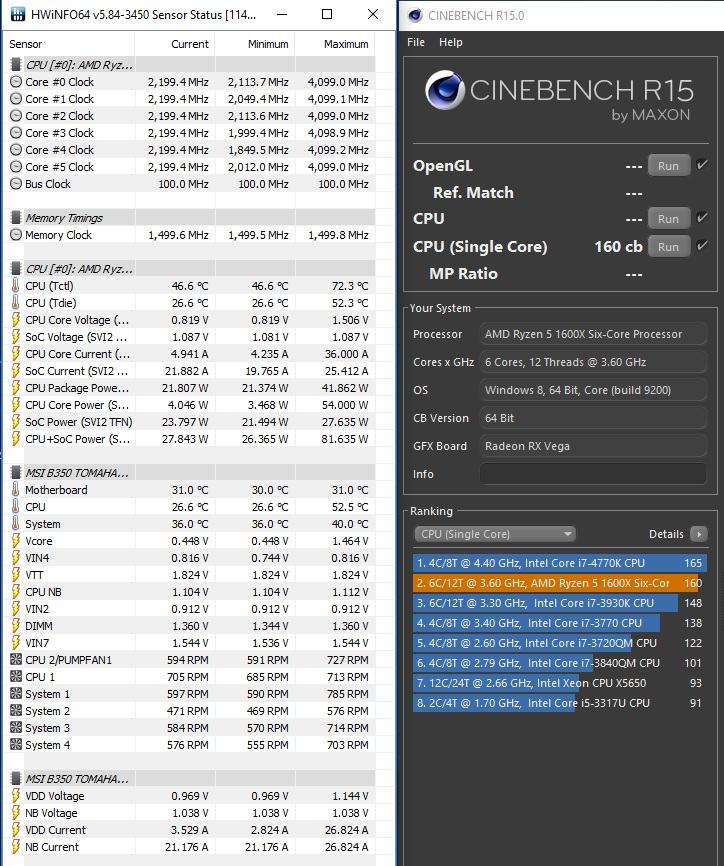Click the CPU 2/PUMPFAN1 fan icon
724x866 pixels.
click(16, 659)
